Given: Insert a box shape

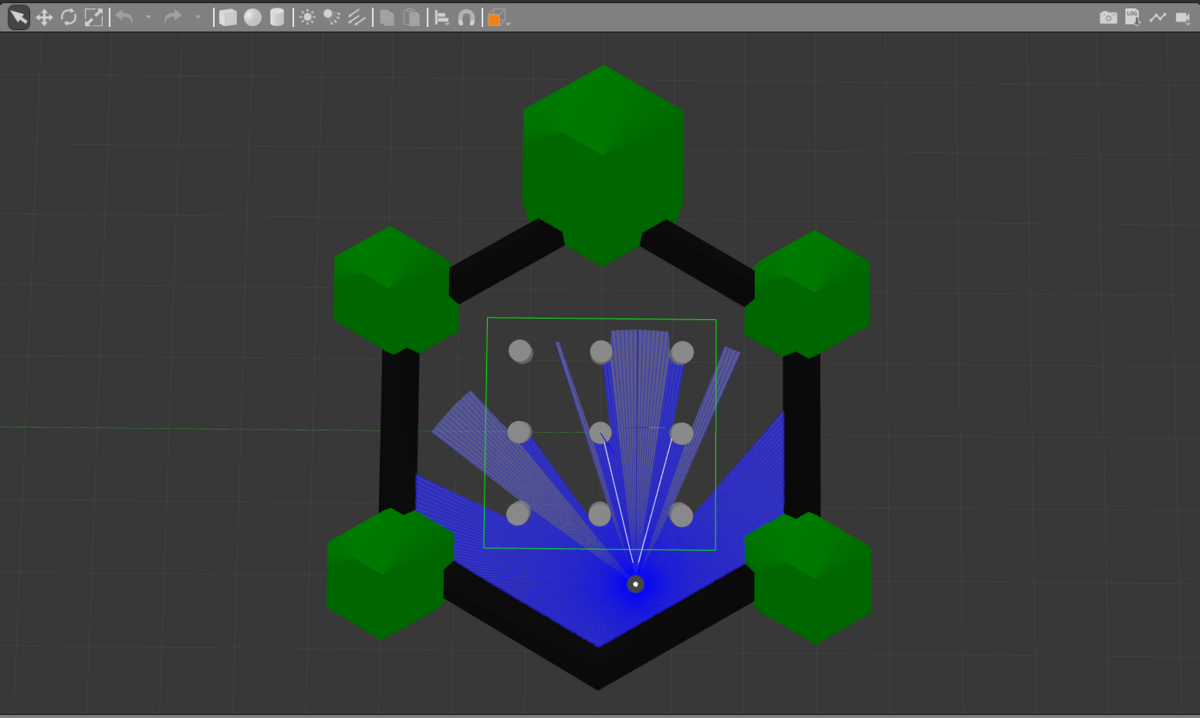Looking at the screenshot, I should (x=228, y=17).
